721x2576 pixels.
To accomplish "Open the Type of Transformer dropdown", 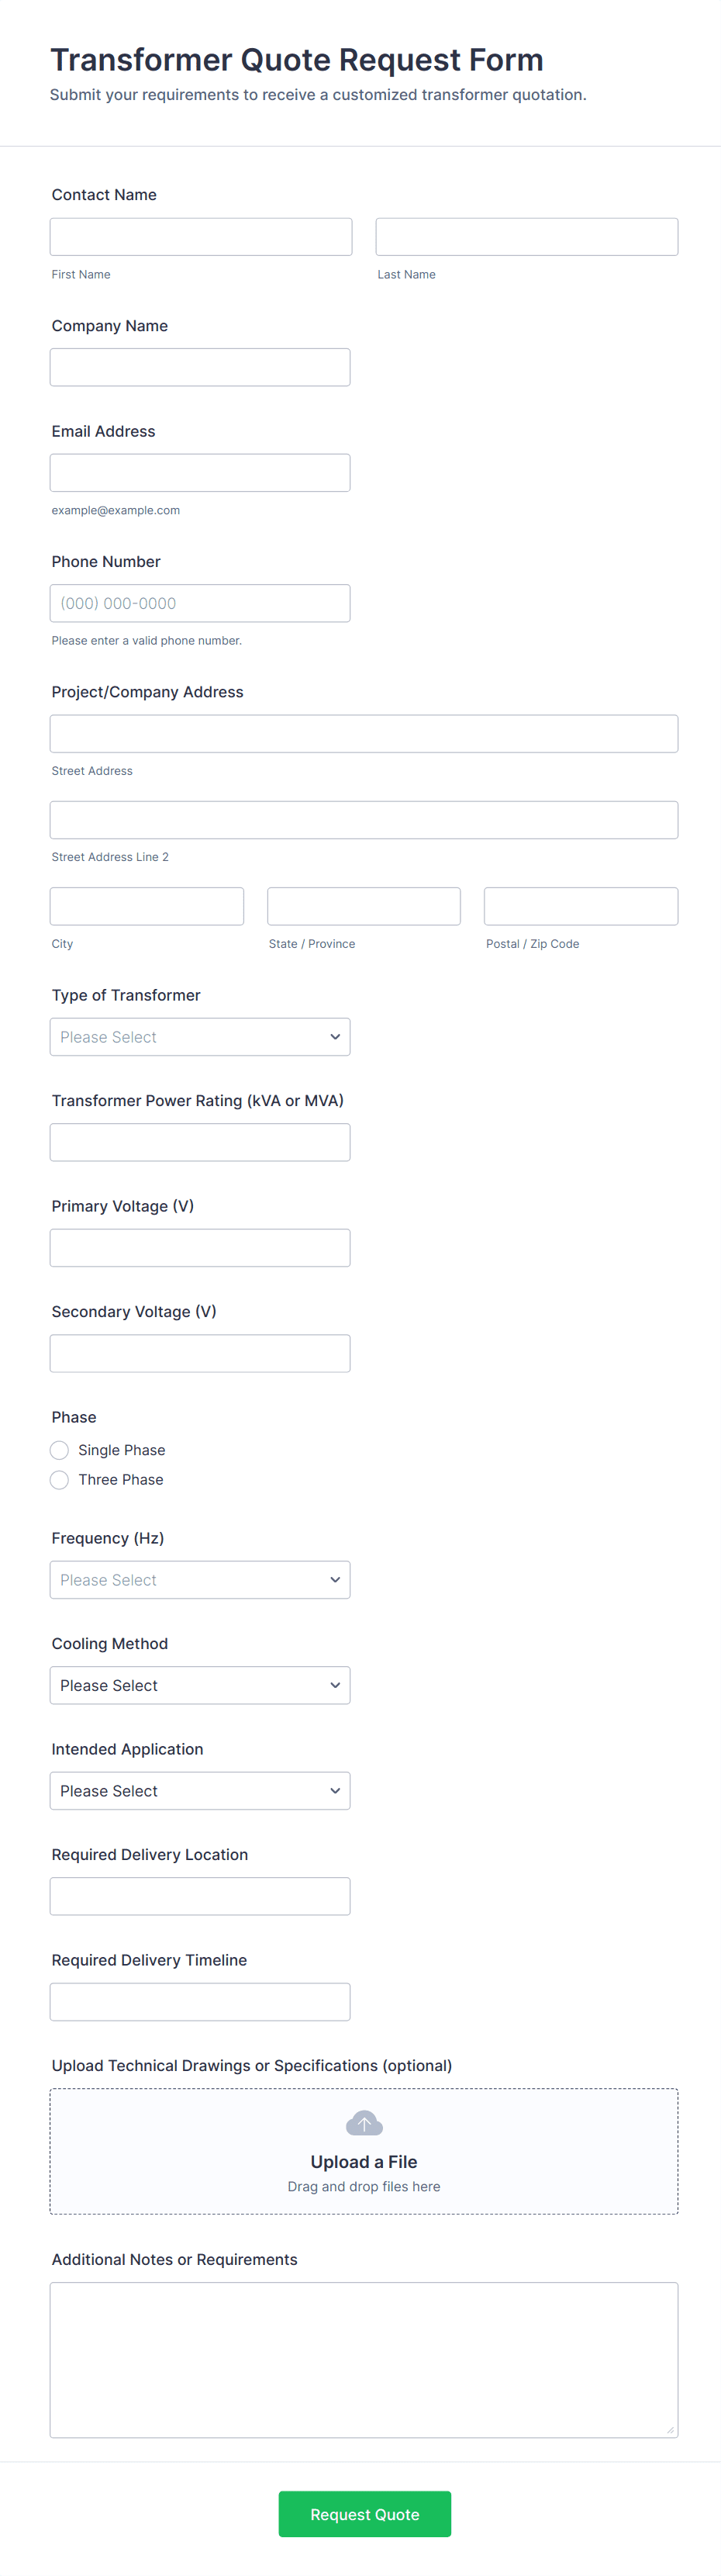I will coord(200,1037).
